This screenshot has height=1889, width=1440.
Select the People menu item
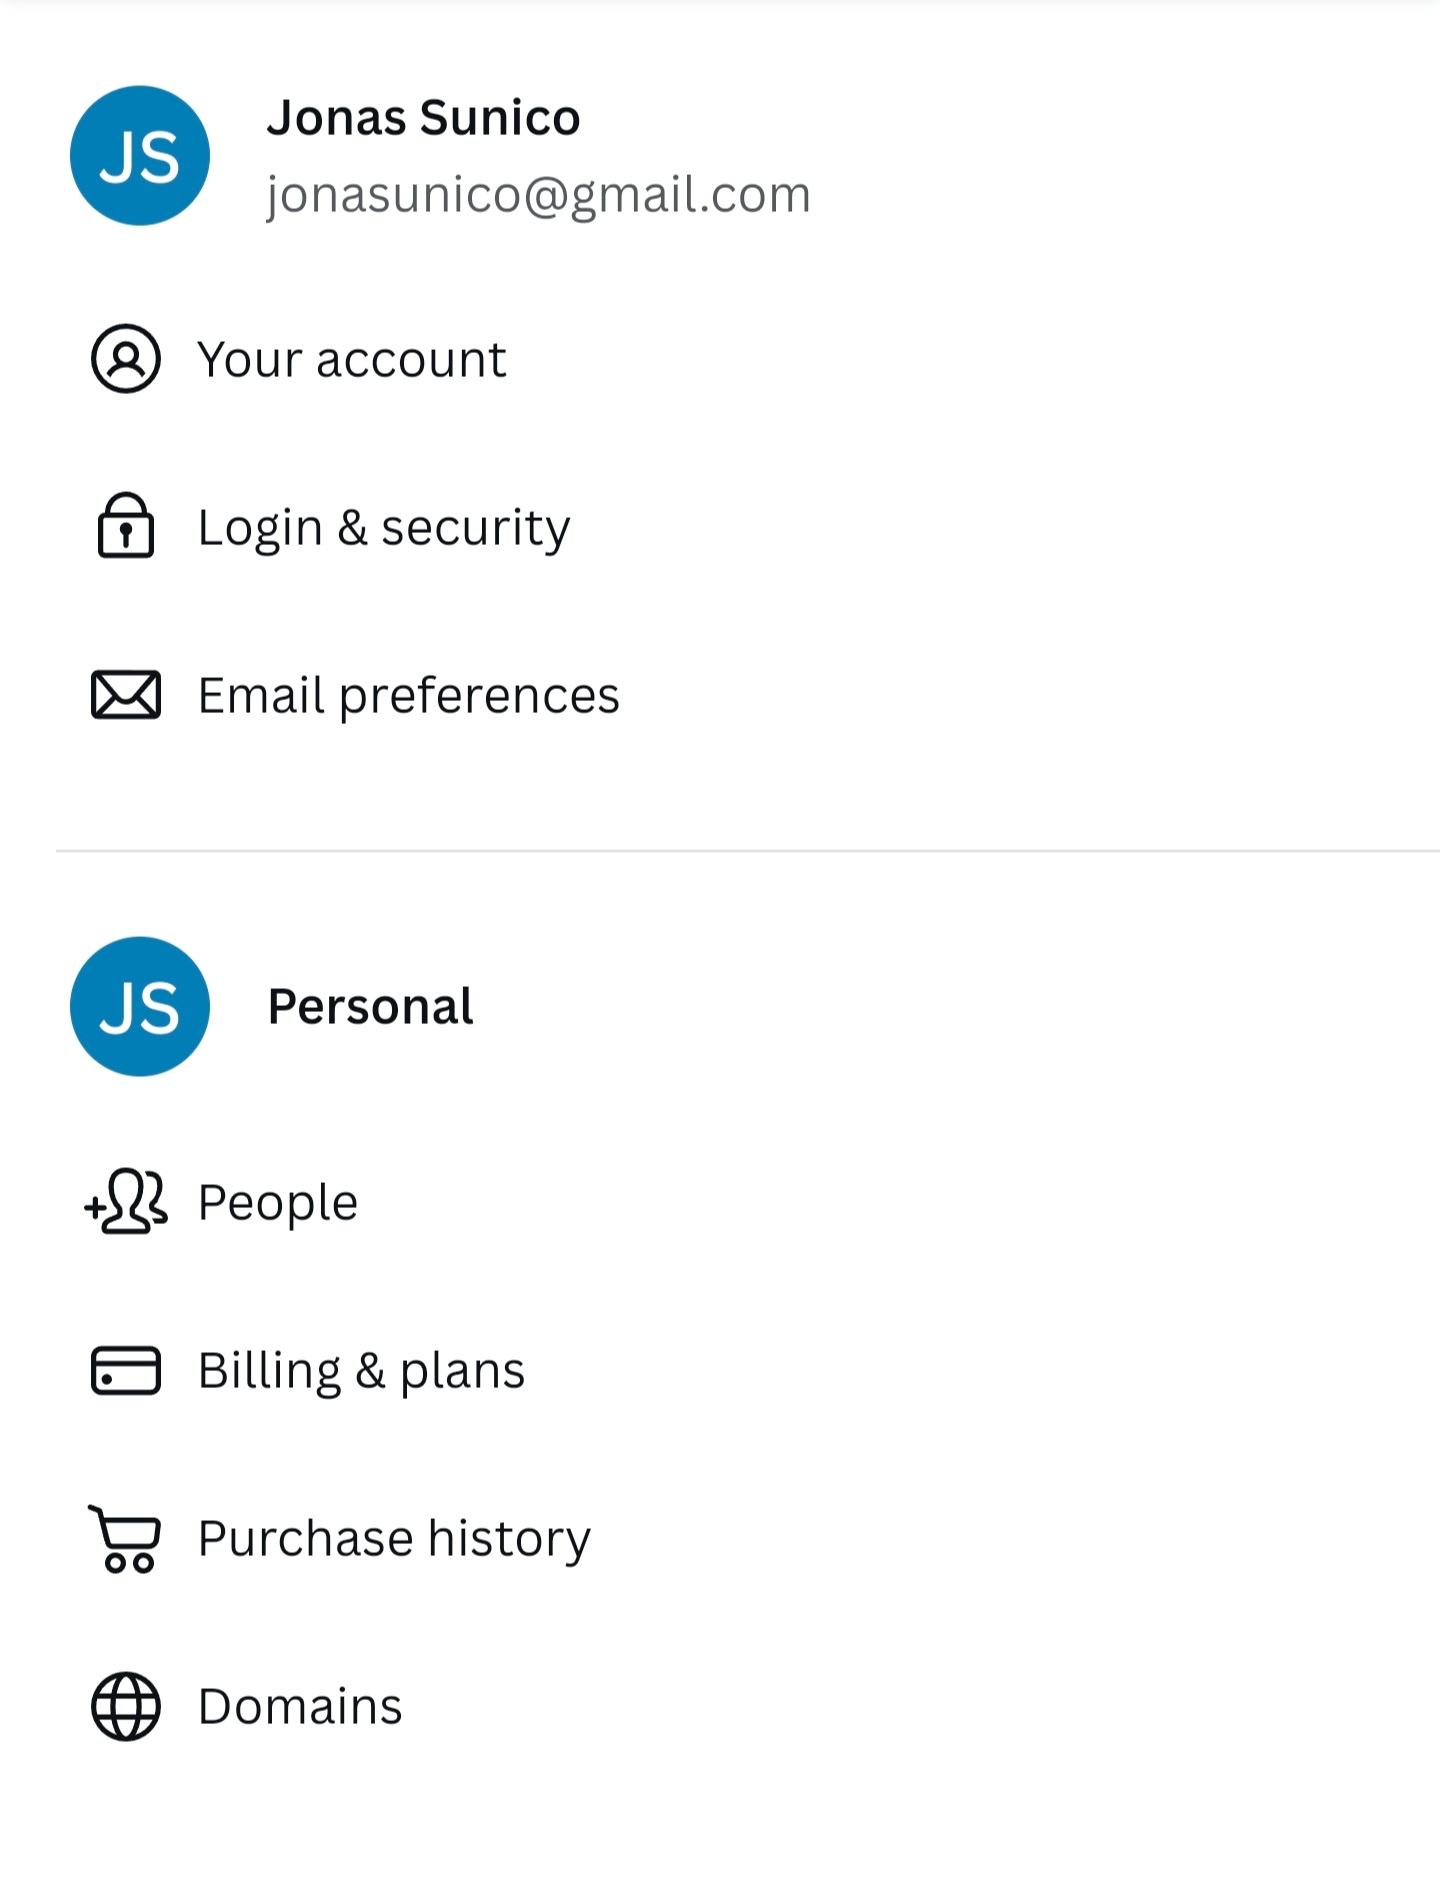(x=278, y=1202)
